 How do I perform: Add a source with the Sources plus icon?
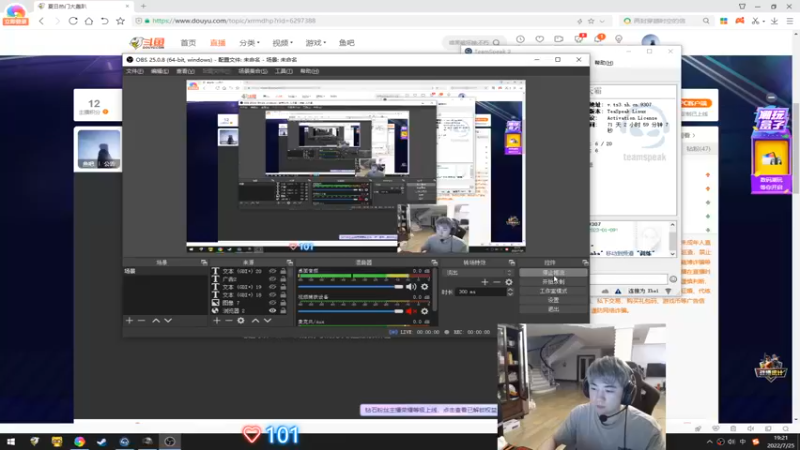pyautogui.click(x=216, y=320)
